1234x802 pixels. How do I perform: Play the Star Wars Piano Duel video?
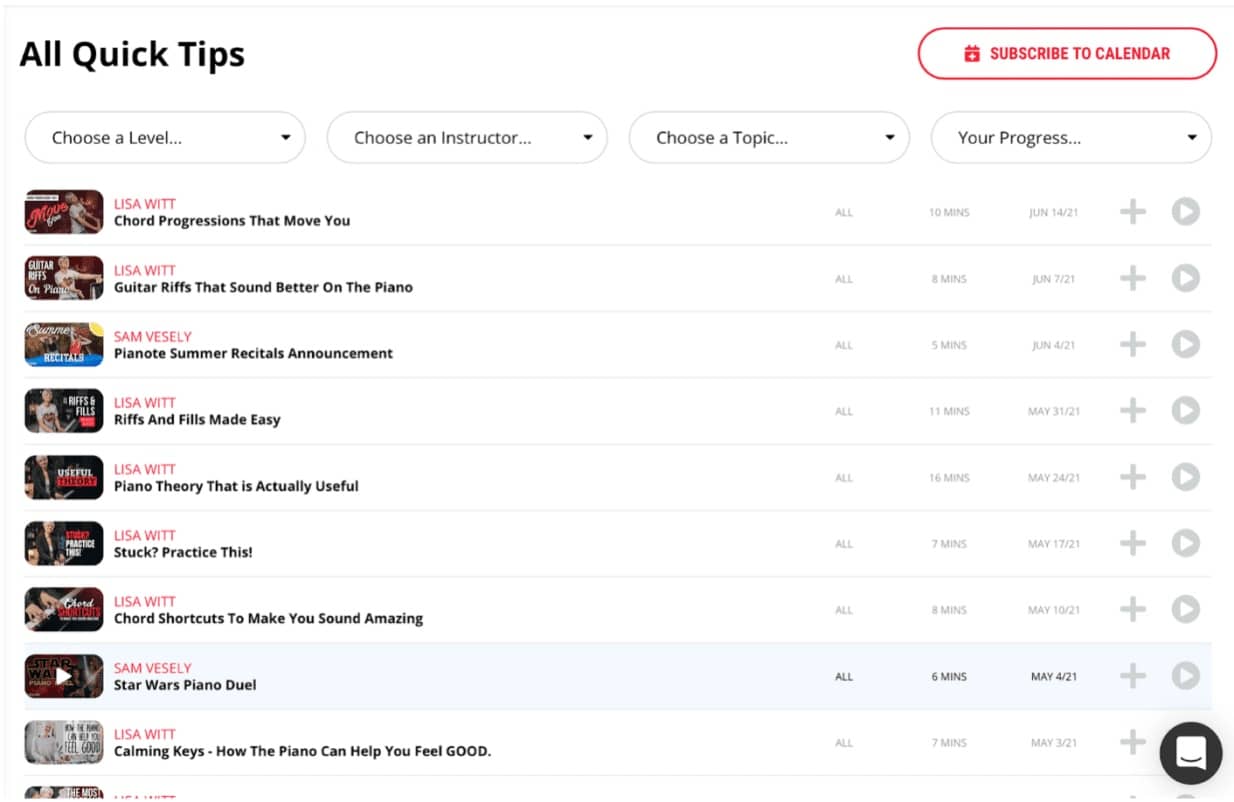1185,676
